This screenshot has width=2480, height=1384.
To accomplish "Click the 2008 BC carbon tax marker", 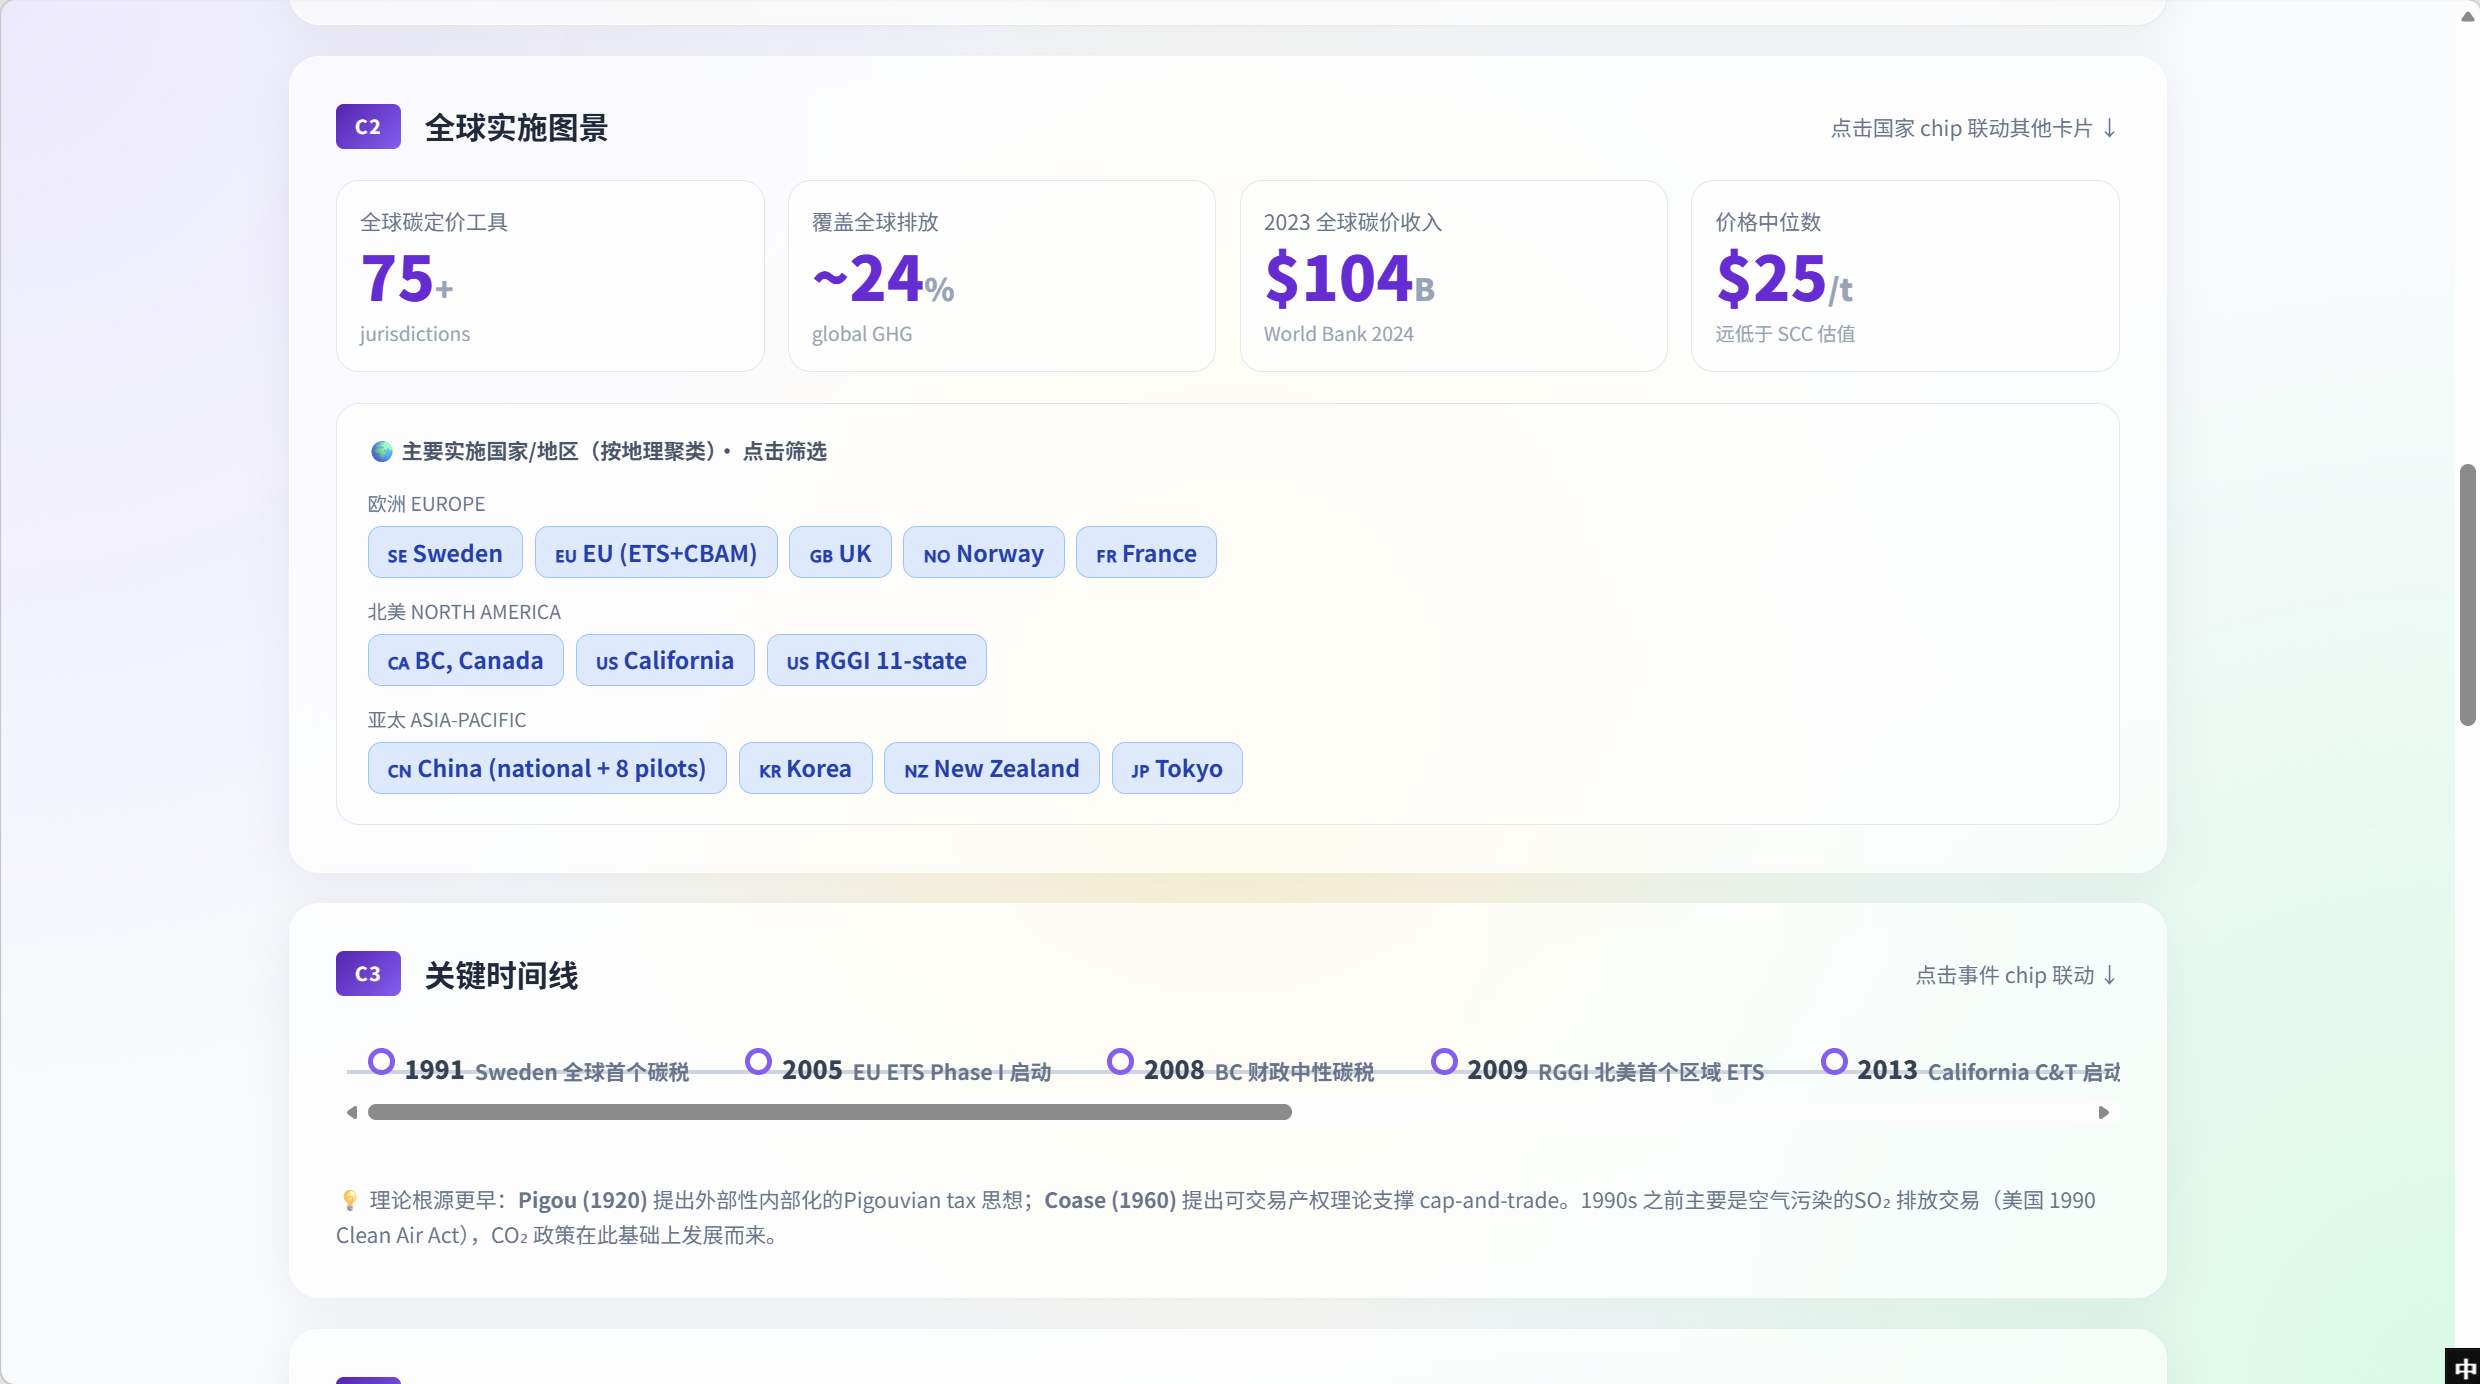I will 1121,1062.
